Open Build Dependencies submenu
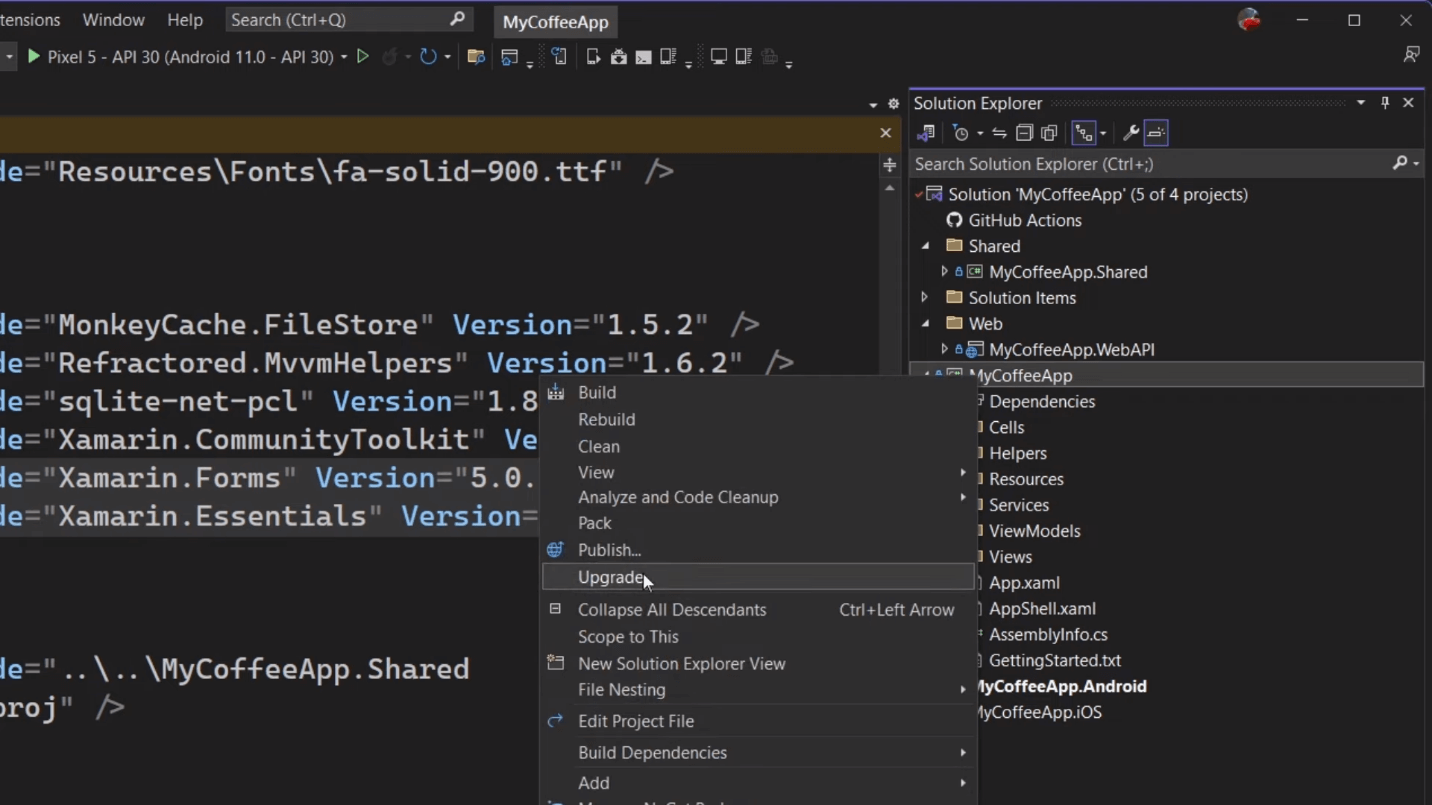Viewport: 1432px width, 805px height. pos(758,753)
